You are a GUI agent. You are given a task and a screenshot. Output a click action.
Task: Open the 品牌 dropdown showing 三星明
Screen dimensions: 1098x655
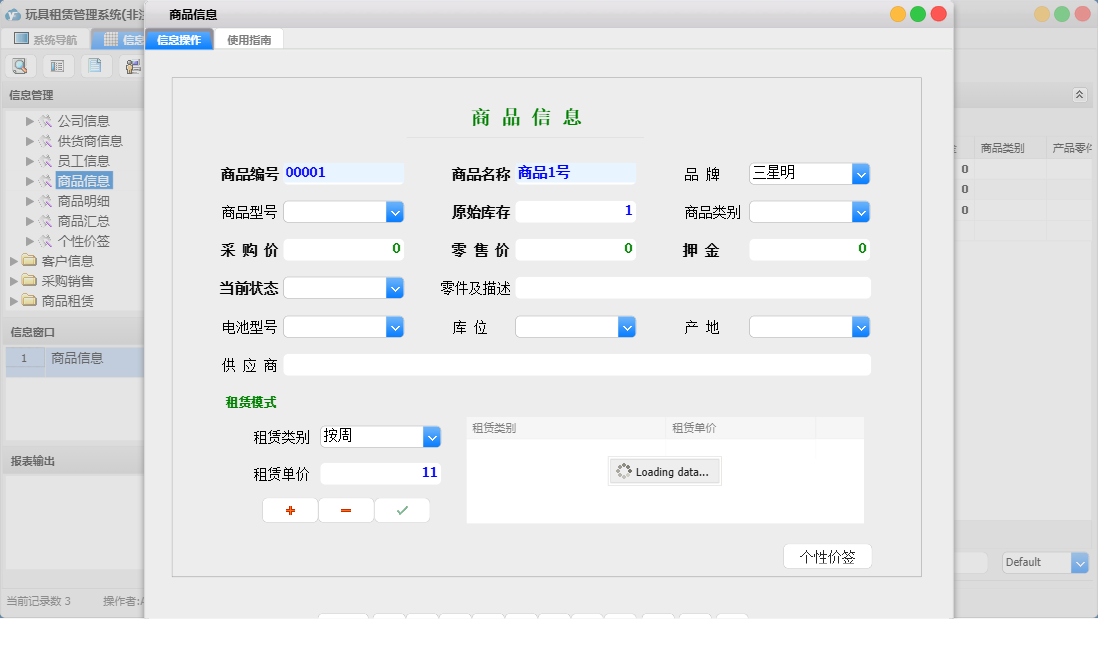pyautogui.click(x=860, y=174)
